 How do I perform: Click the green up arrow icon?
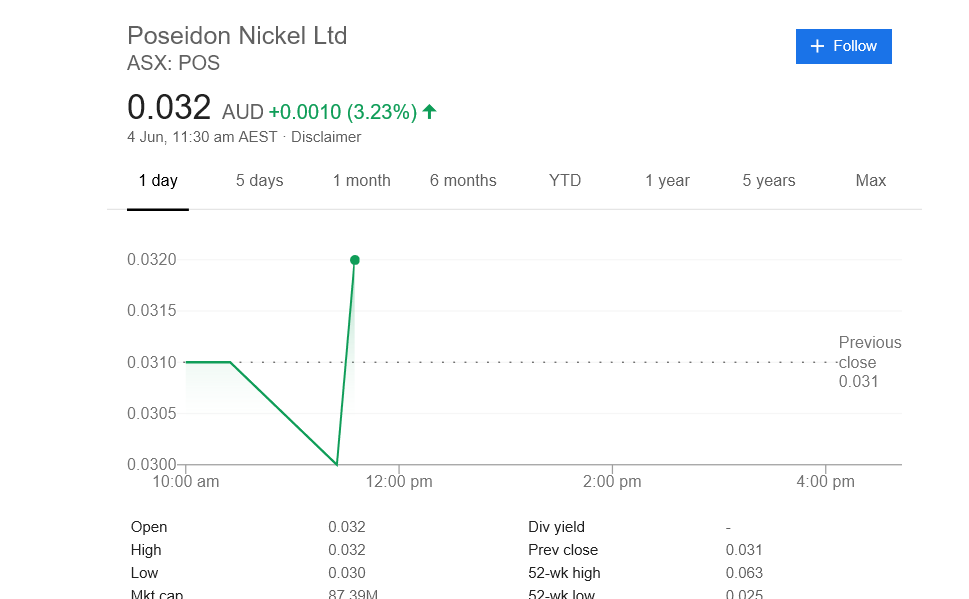(x=430, y=112)
